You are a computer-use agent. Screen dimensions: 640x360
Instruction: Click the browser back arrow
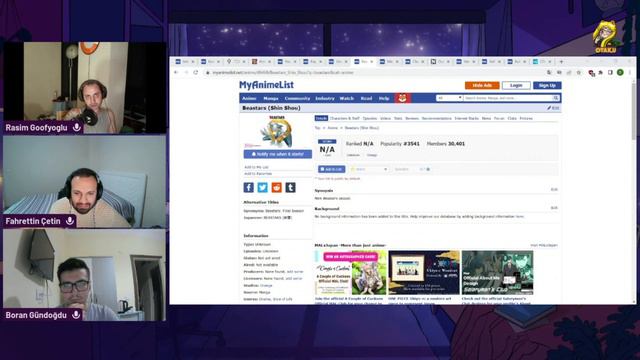[x=176, y=72]
